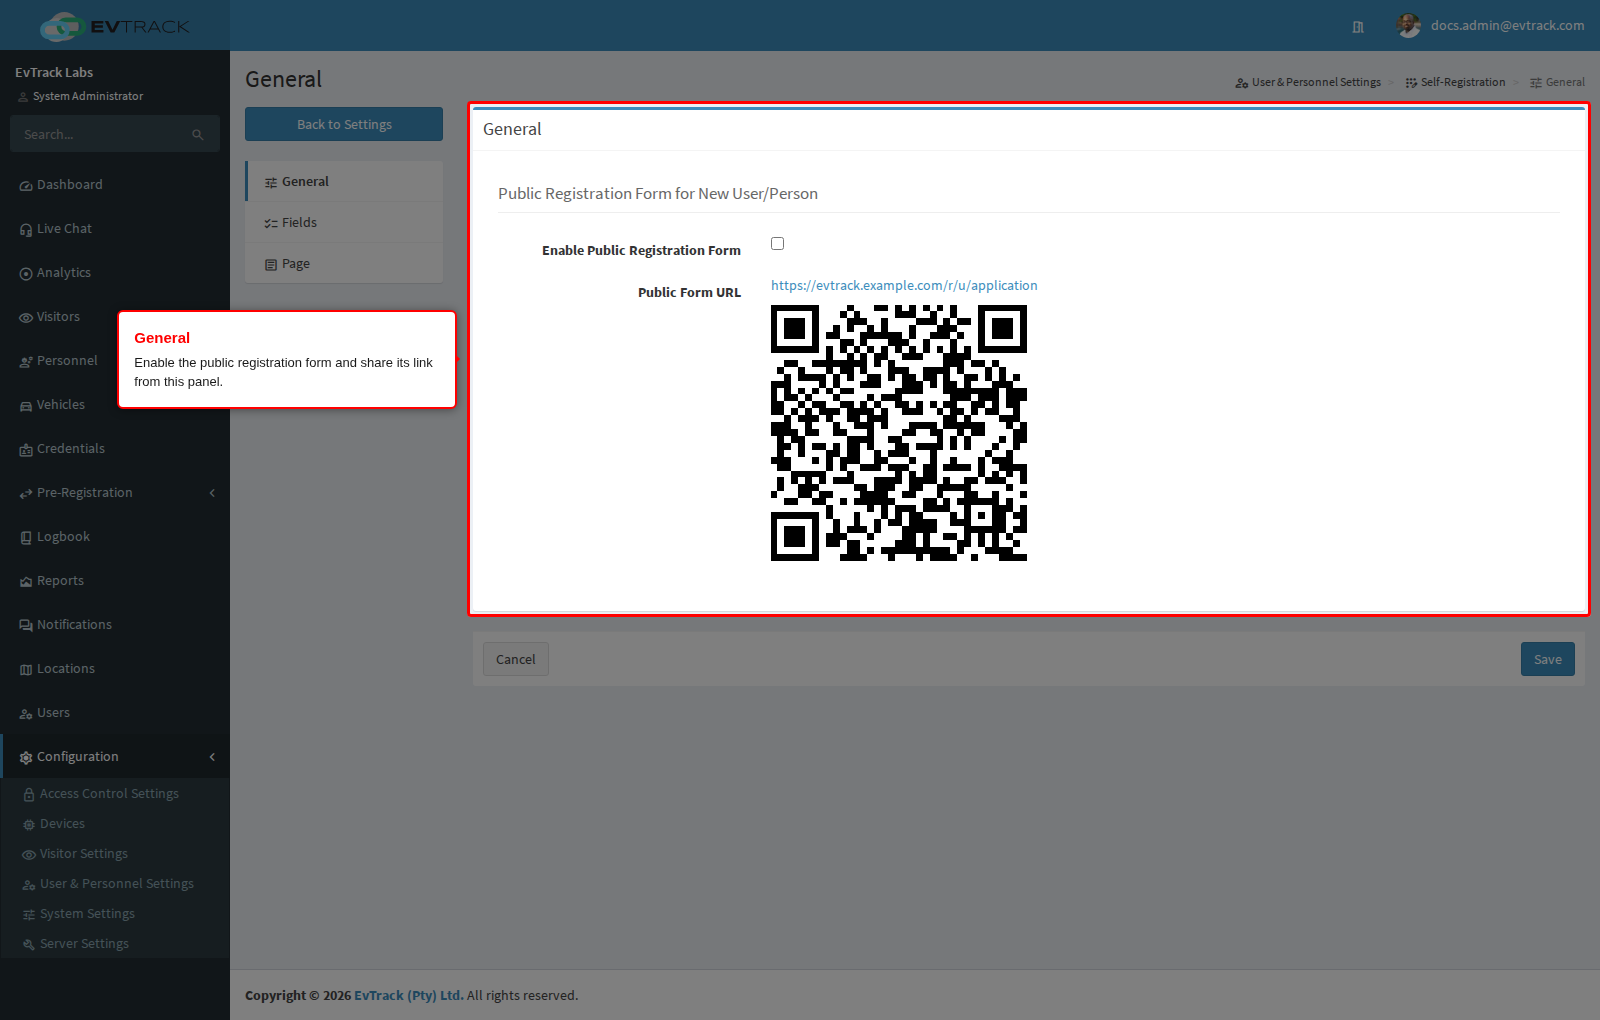Click EvTrack (Pty) Ltd. footer link
1600x1020 pixels.
click(x=409, y=996)
